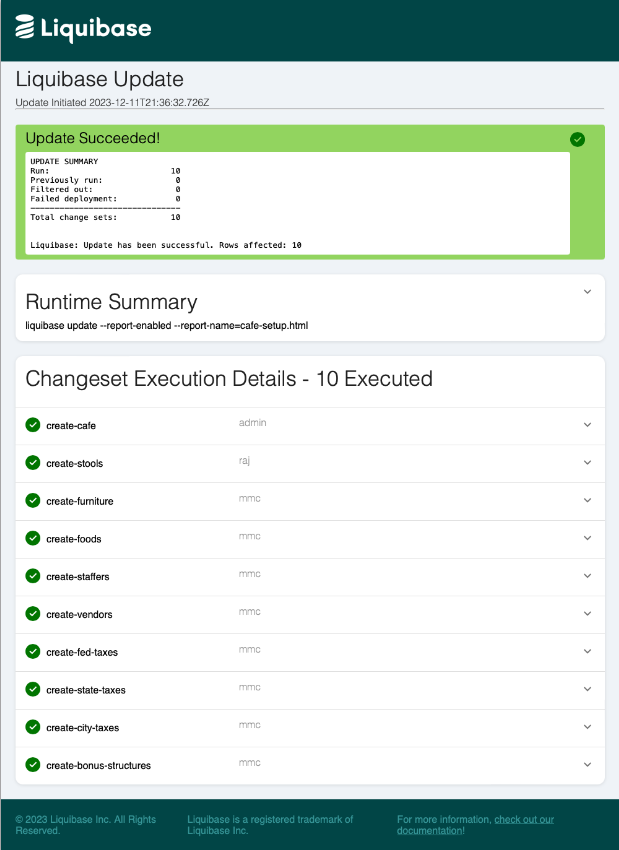Expand details for create-state-taxes
The image size is (619, 850).
[x=589, y=688]
